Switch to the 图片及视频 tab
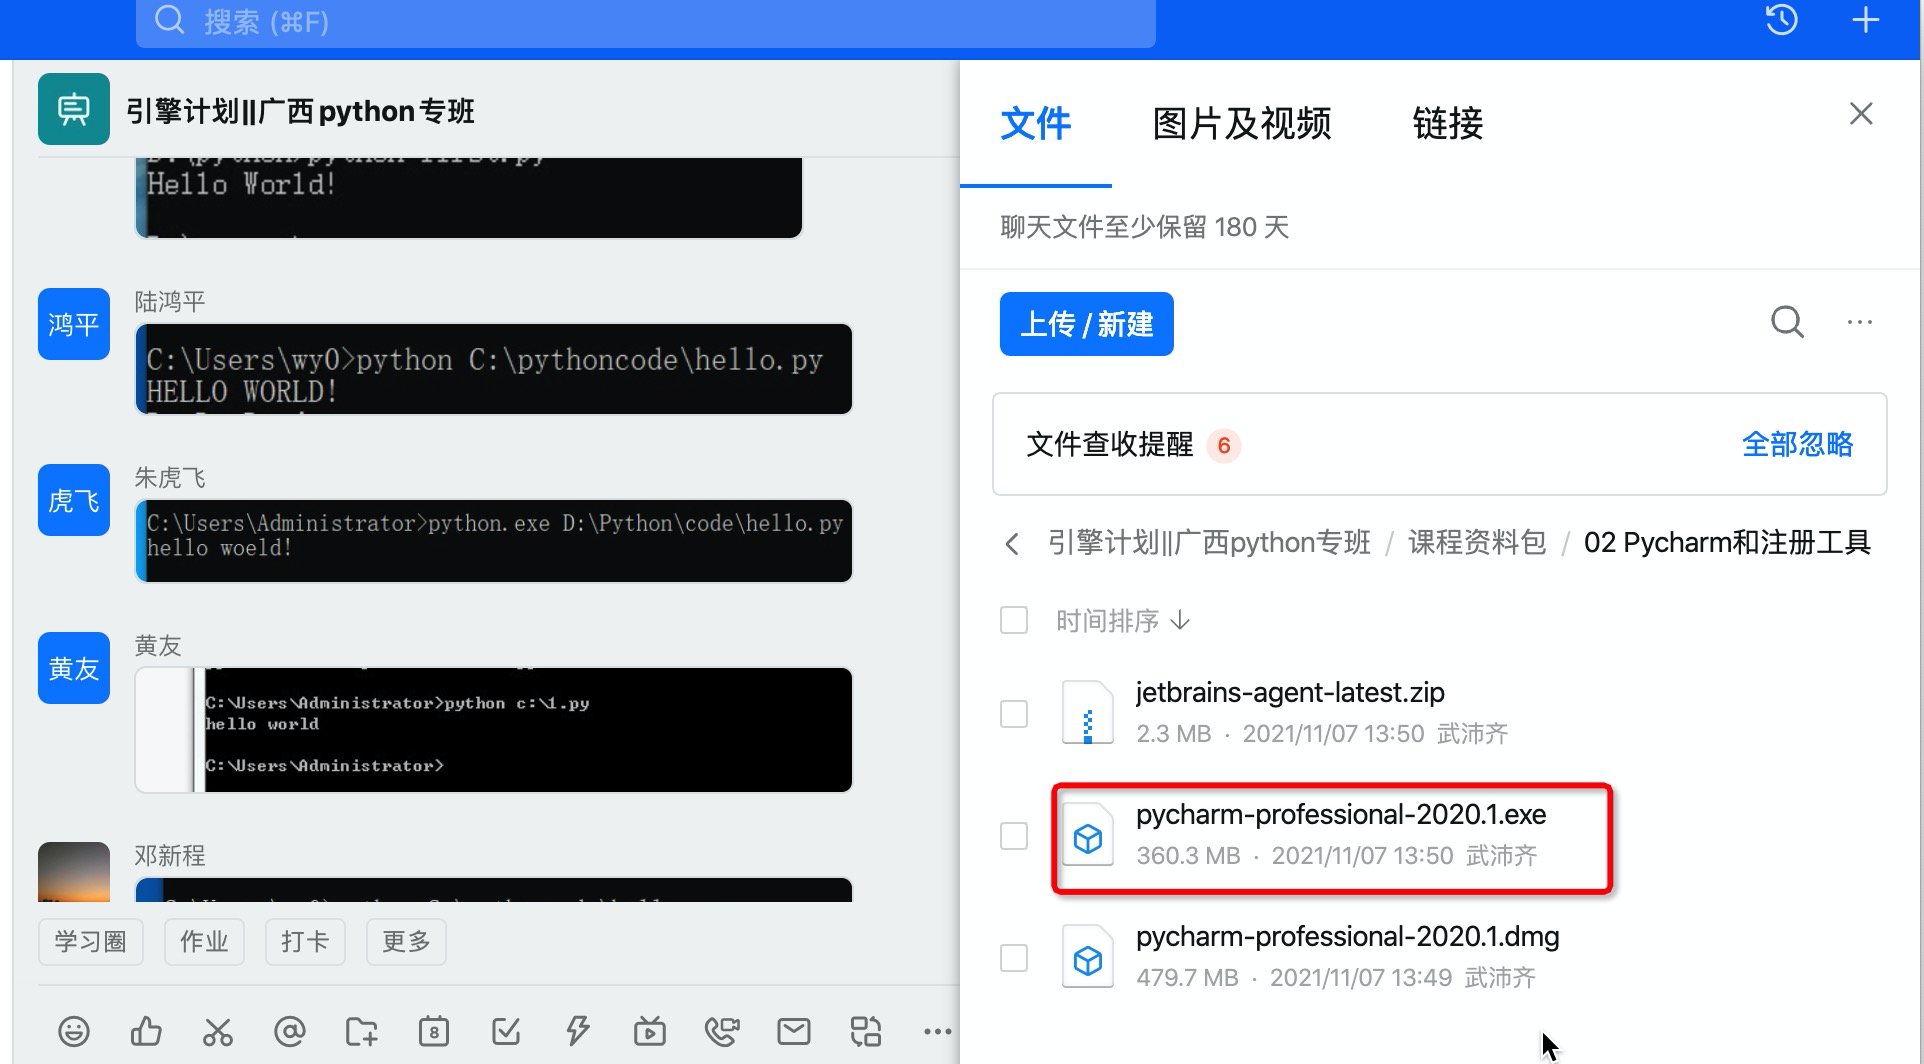The height and width of the screenshot is (1064, 1924). point(1242,123)
